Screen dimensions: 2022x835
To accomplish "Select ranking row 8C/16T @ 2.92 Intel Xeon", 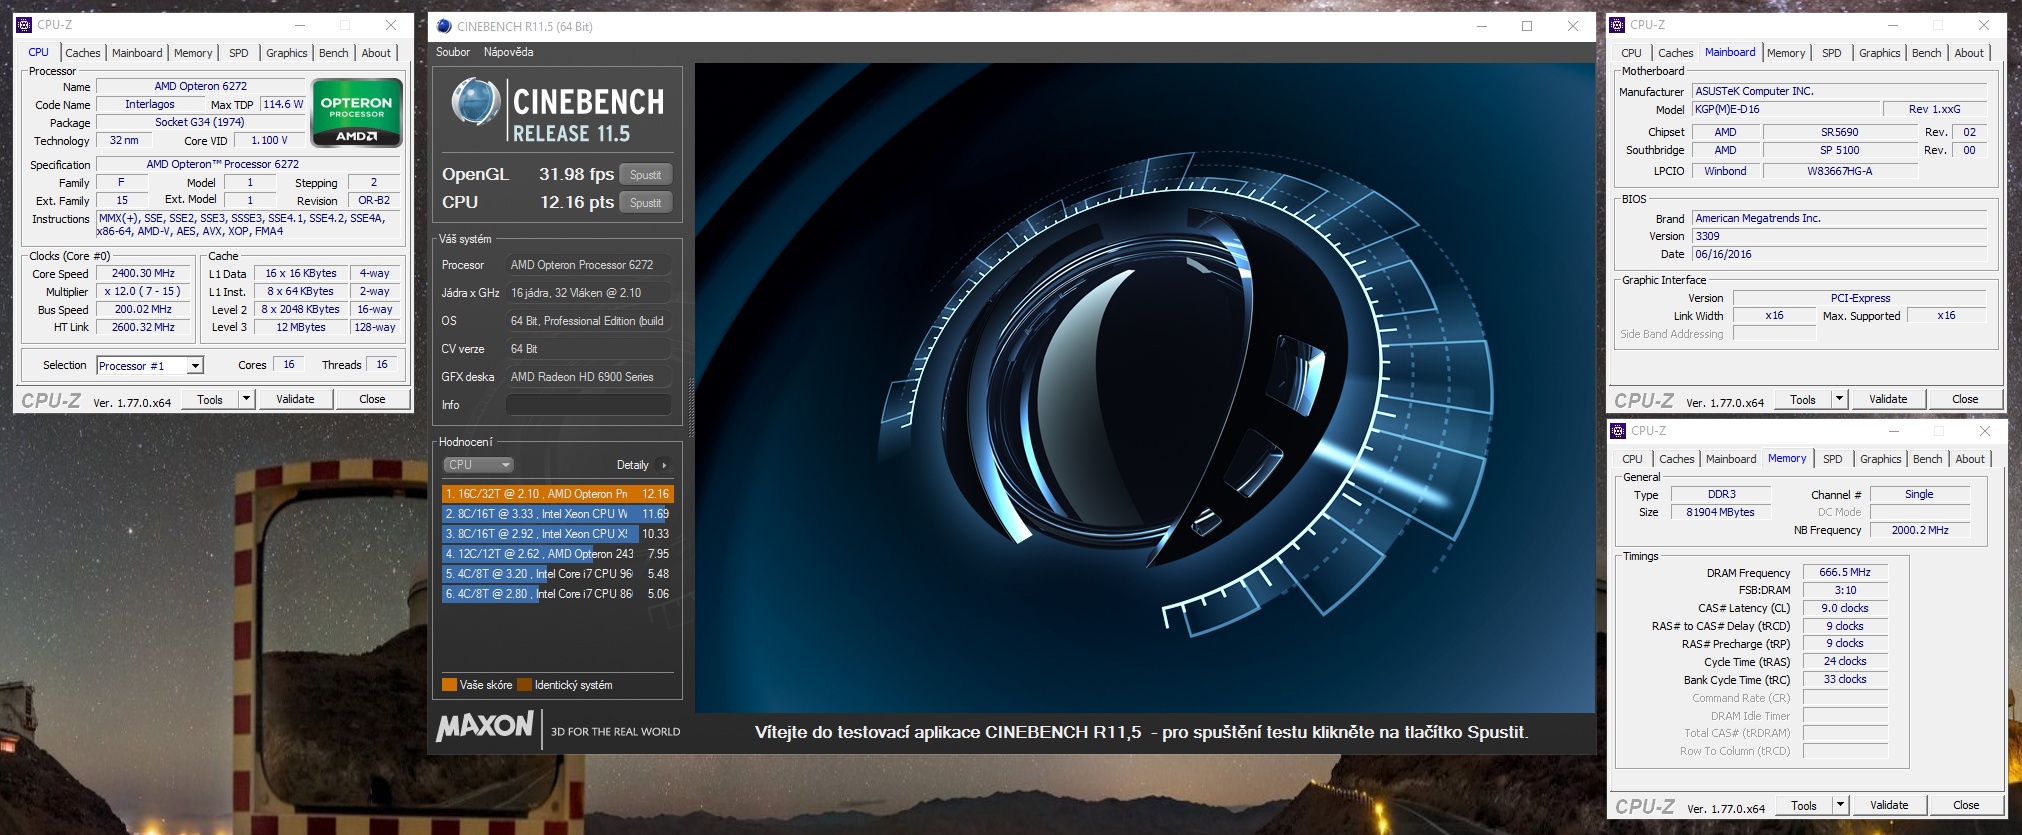I will tap(558, 534).
